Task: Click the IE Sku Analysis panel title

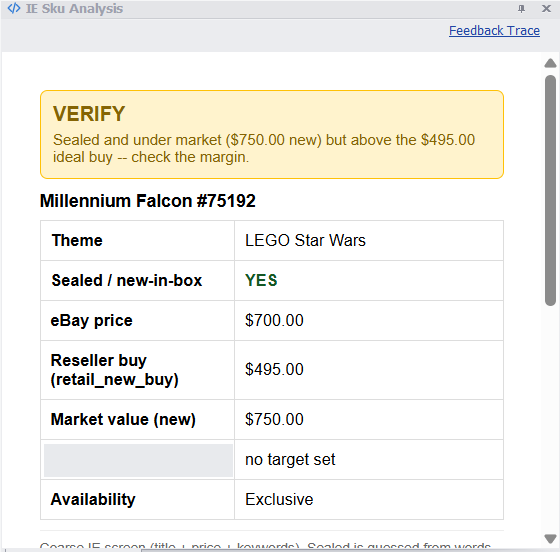Action: tap(74, 9)
